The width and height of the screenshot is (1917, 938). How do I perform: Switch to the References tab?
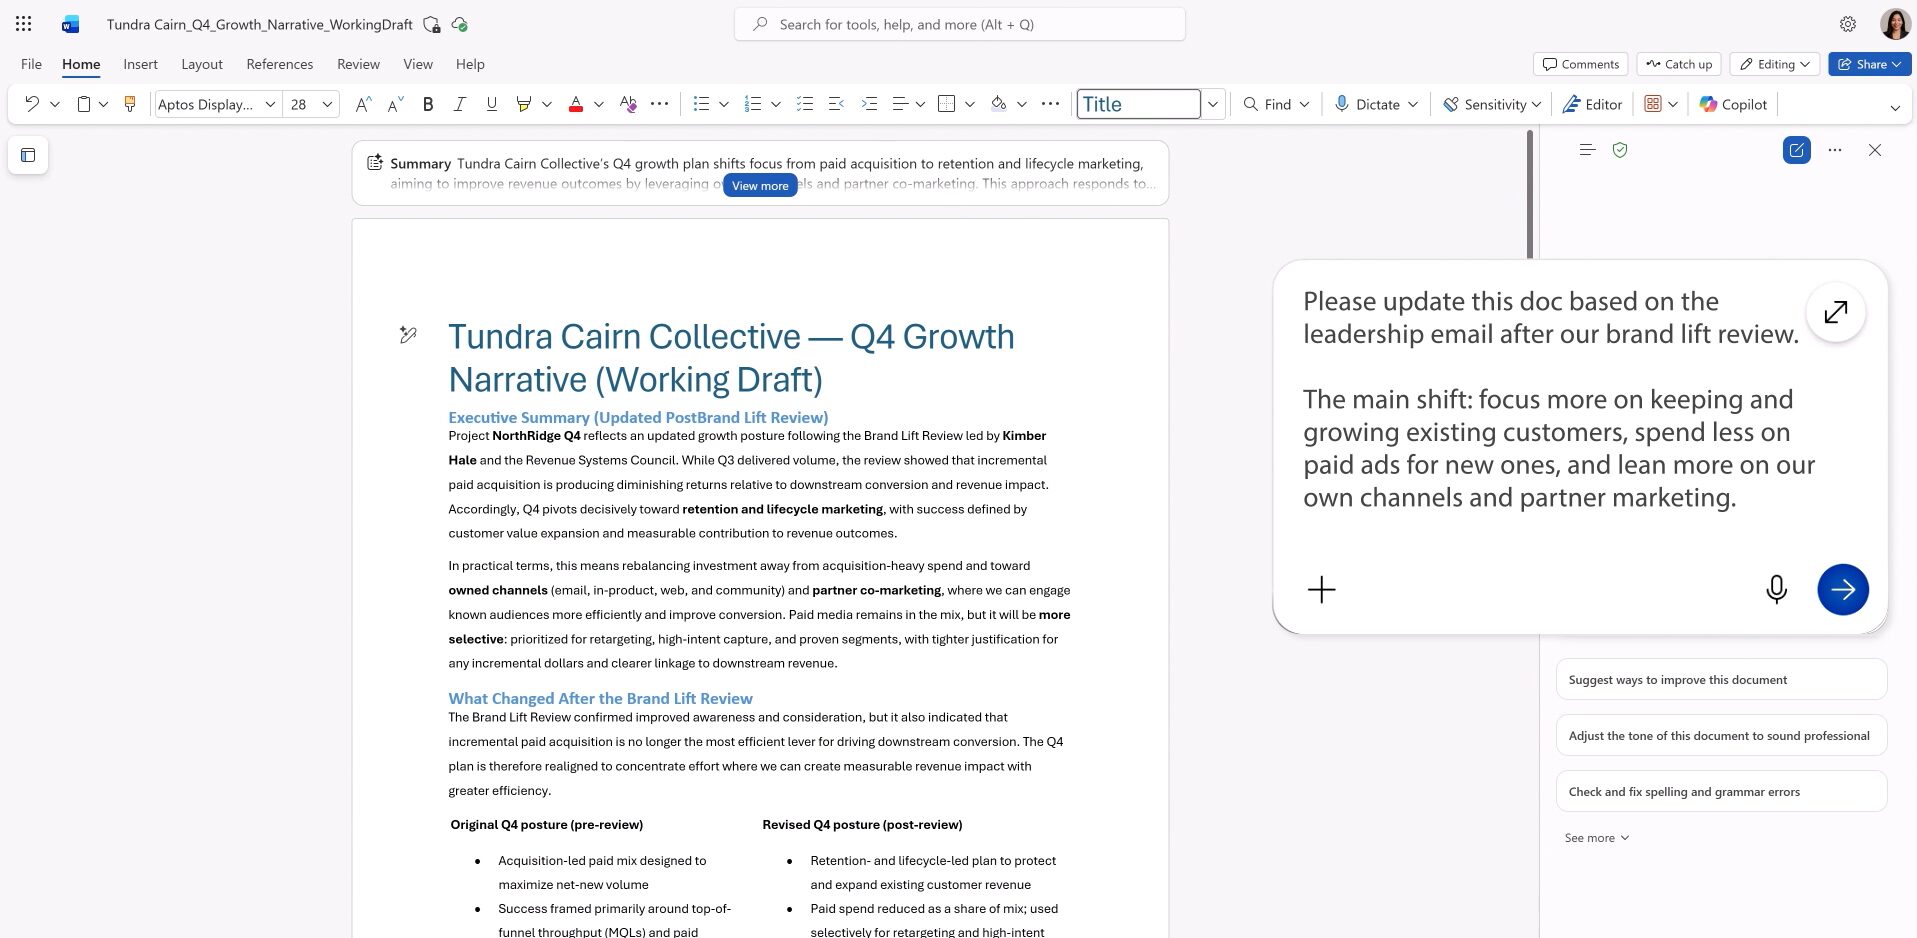pyautogui.click(x=279, y=64)
